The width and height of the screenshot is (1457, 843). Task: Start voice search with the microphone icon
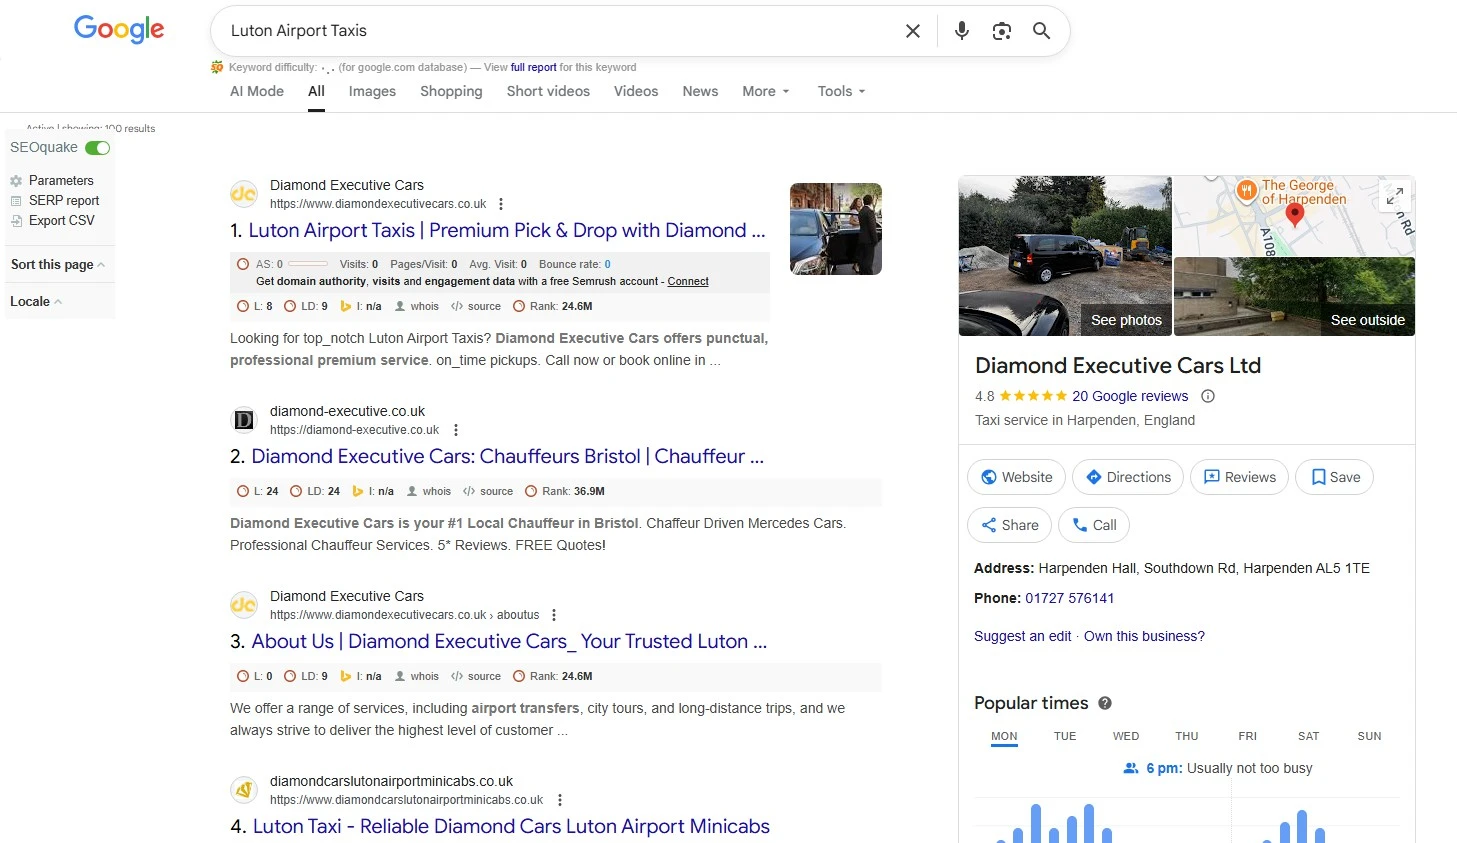coord(961,31)
